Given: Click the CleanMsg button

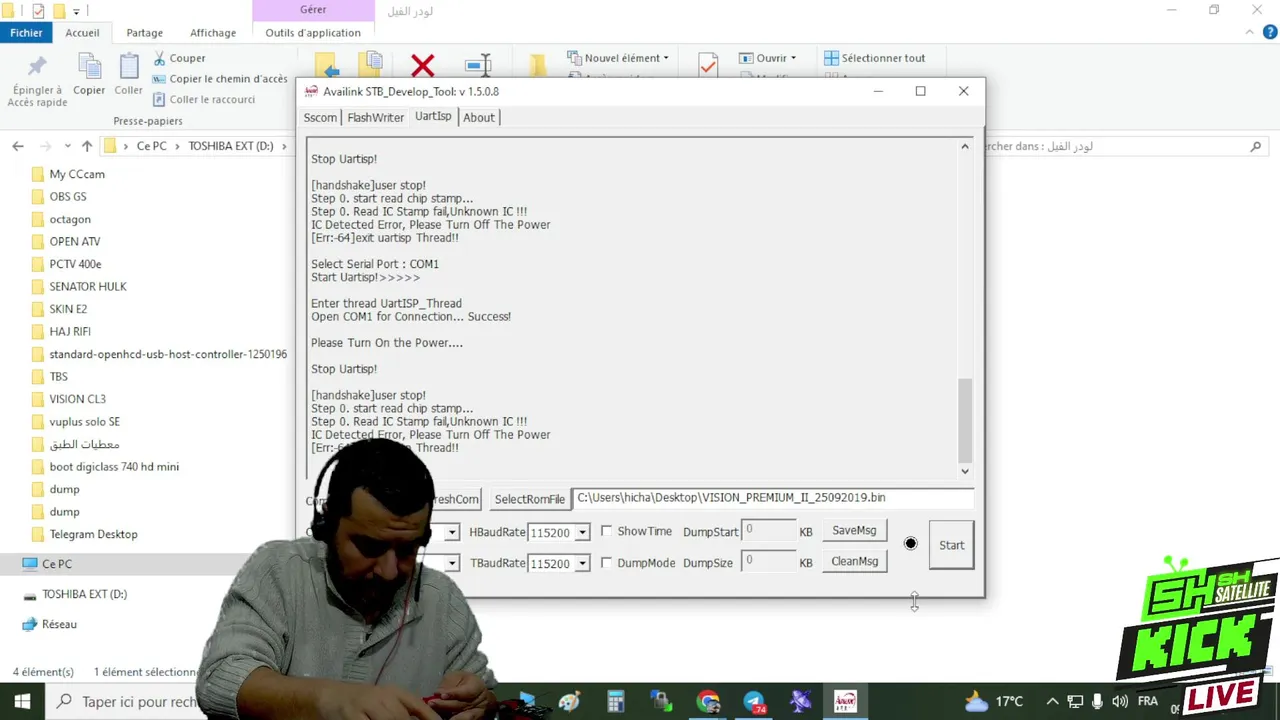Looking at the screenshot, I should (855, 561).
